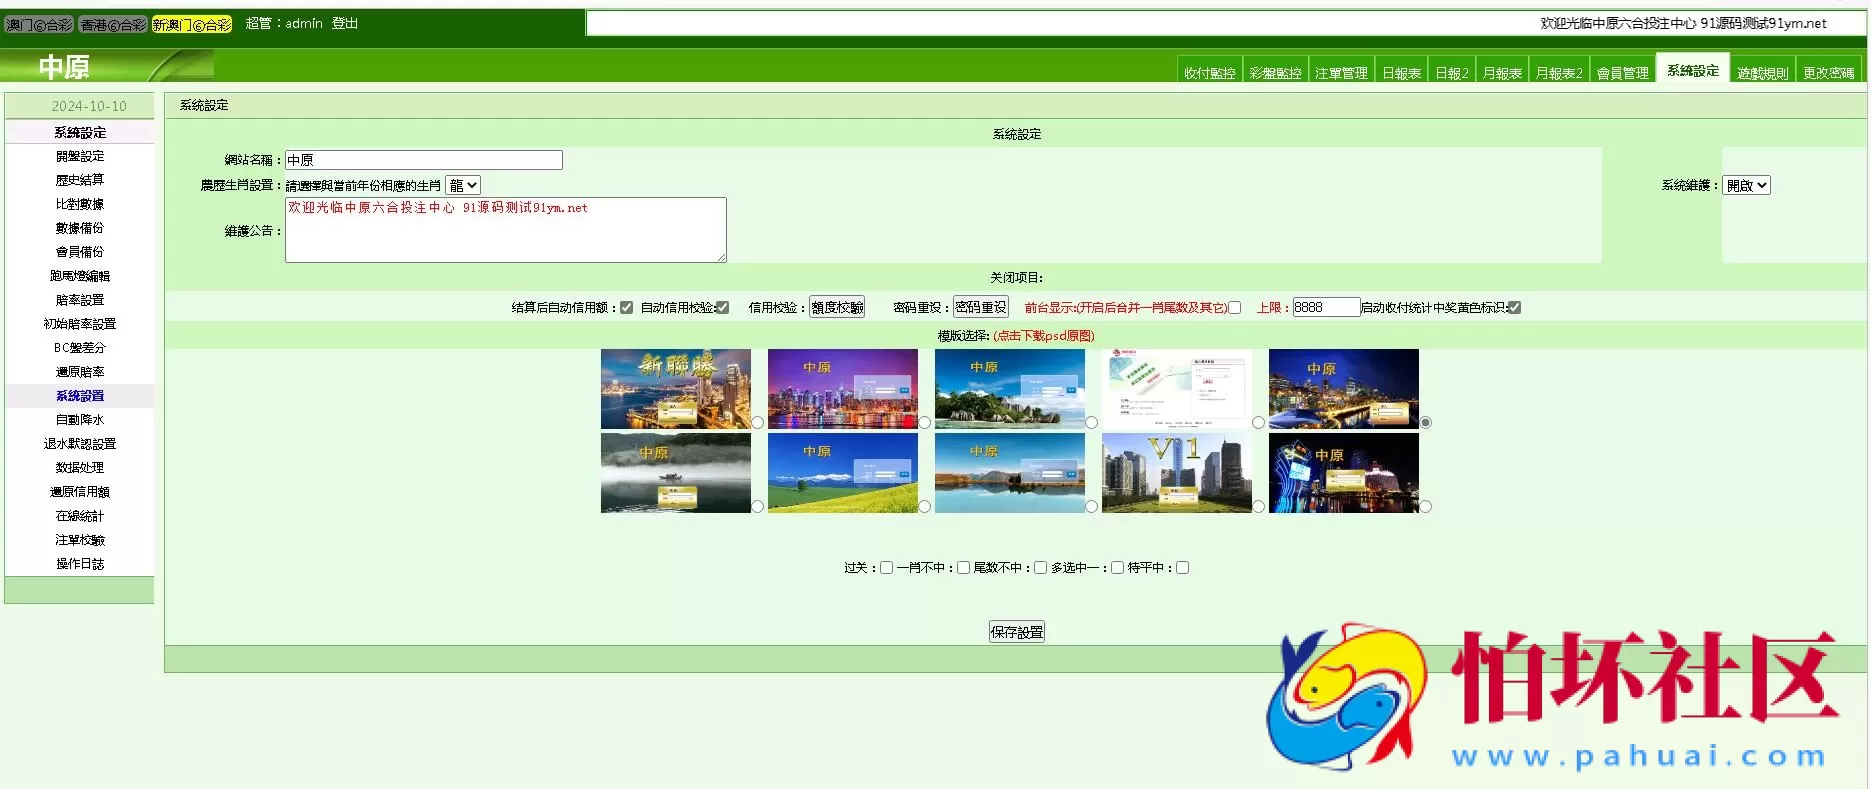The width and height of the screenshot is (1871, 789).
Task: Open 歷史結算 in the sidebar
Action: coord(80,180)
